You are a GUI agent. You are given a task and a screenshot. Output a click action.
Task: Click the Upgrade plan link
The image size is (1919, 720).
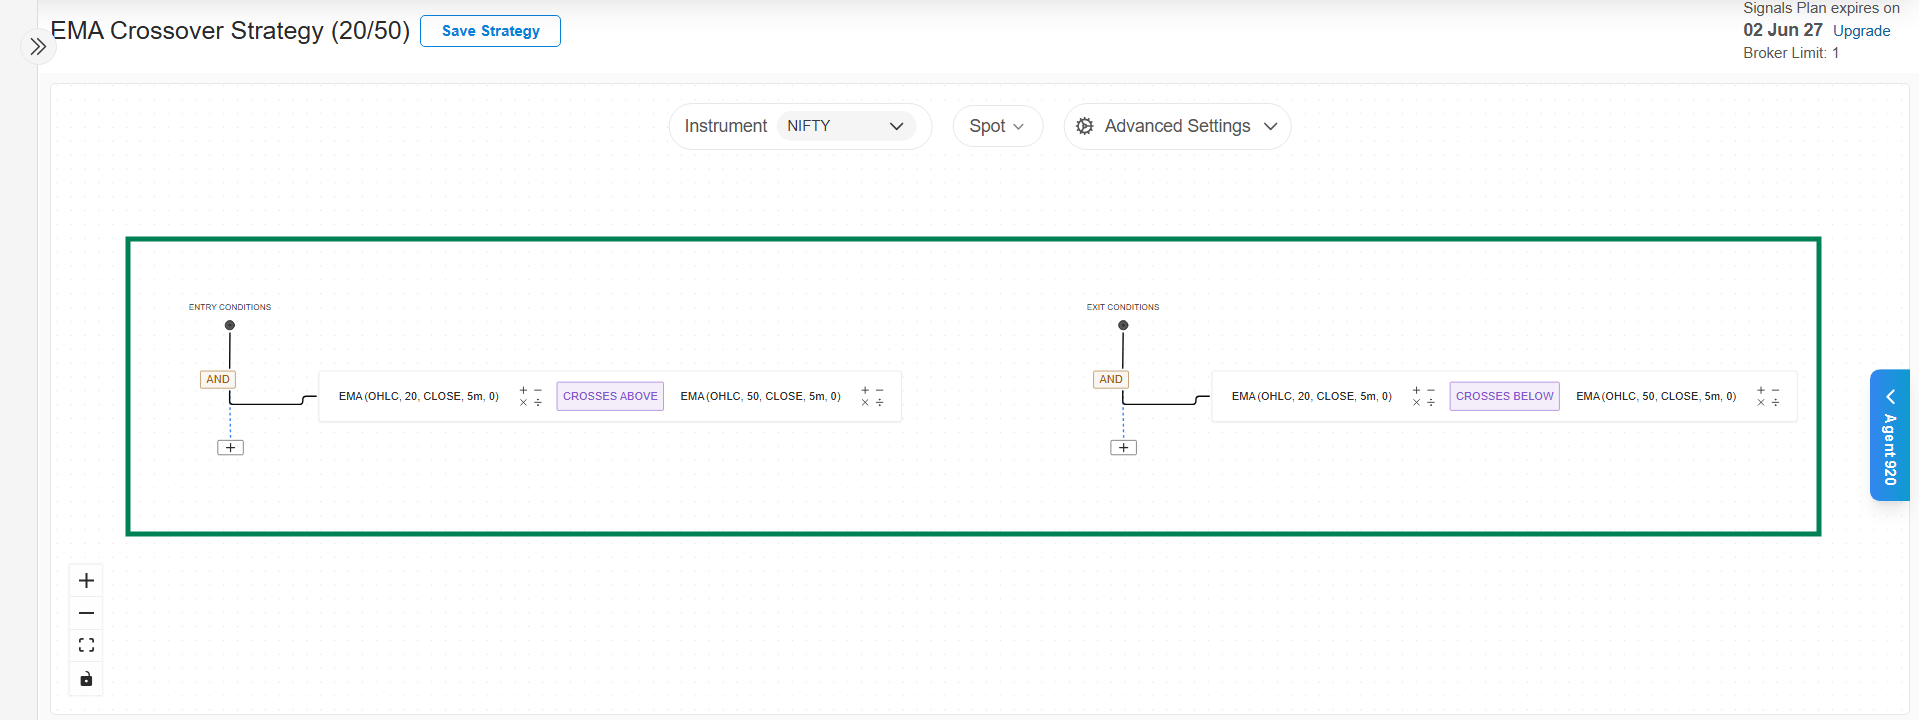[1861, 31]
